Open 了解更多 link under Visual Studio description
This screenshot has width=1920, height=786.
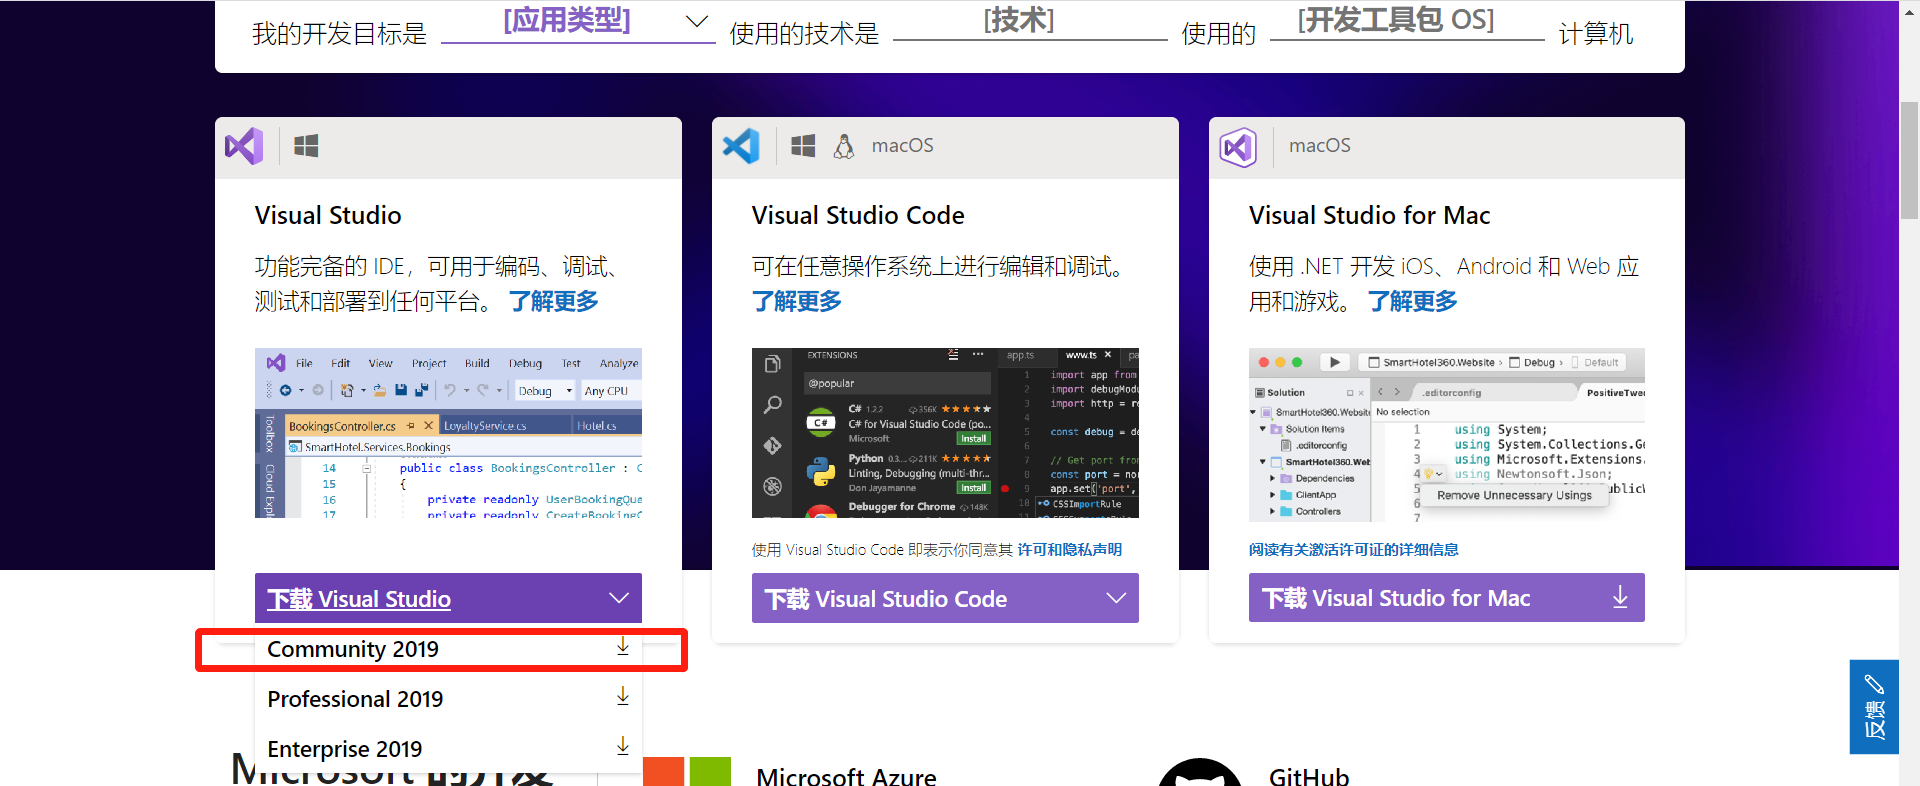click(554, 301)
